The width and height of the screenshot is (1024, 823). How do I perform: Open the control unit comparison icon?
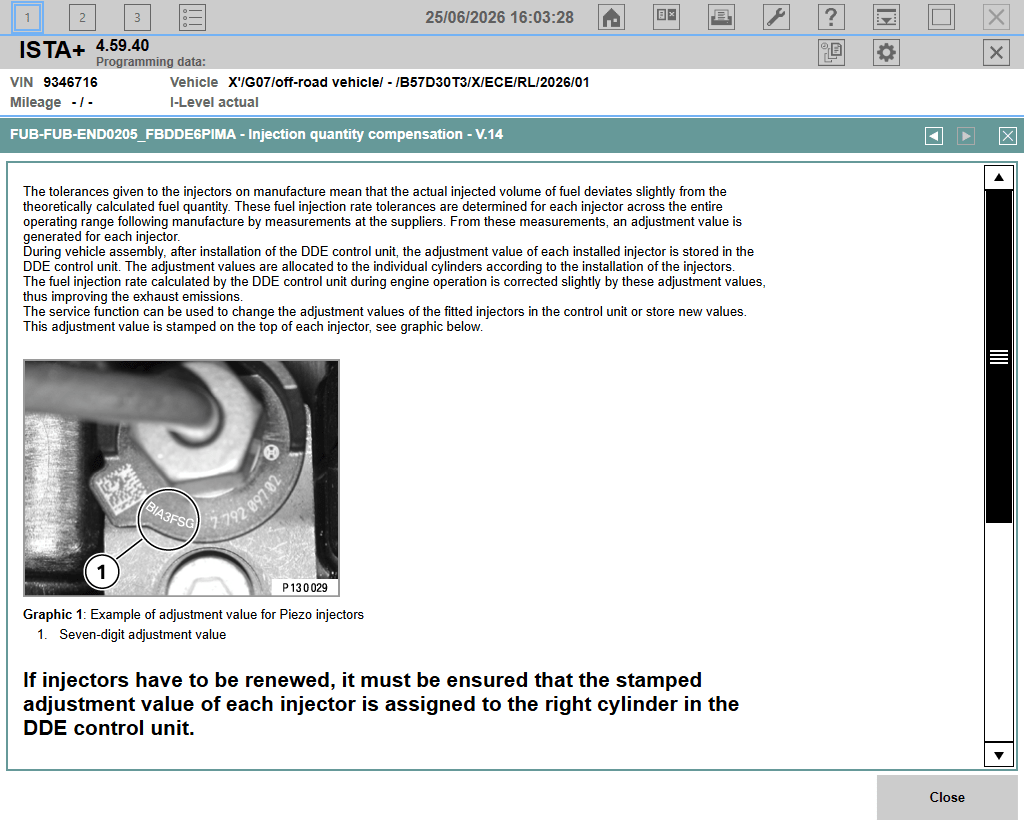[x=666, y=18]
